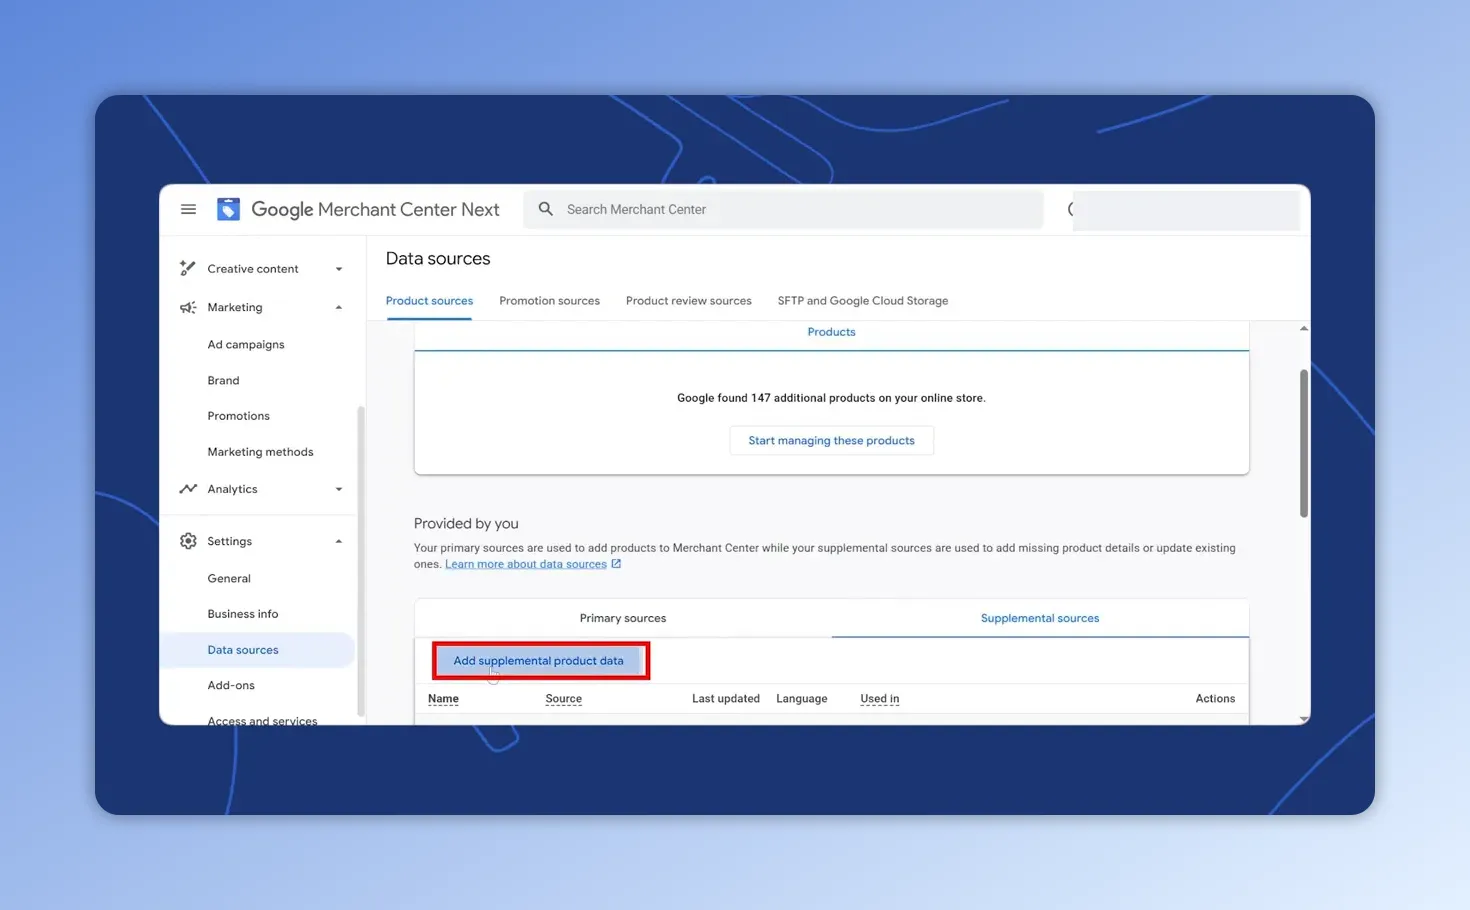Screen dimensions: 1470x910
Task: Click the scrollbar down arrow
Action: coord(1304,719)
